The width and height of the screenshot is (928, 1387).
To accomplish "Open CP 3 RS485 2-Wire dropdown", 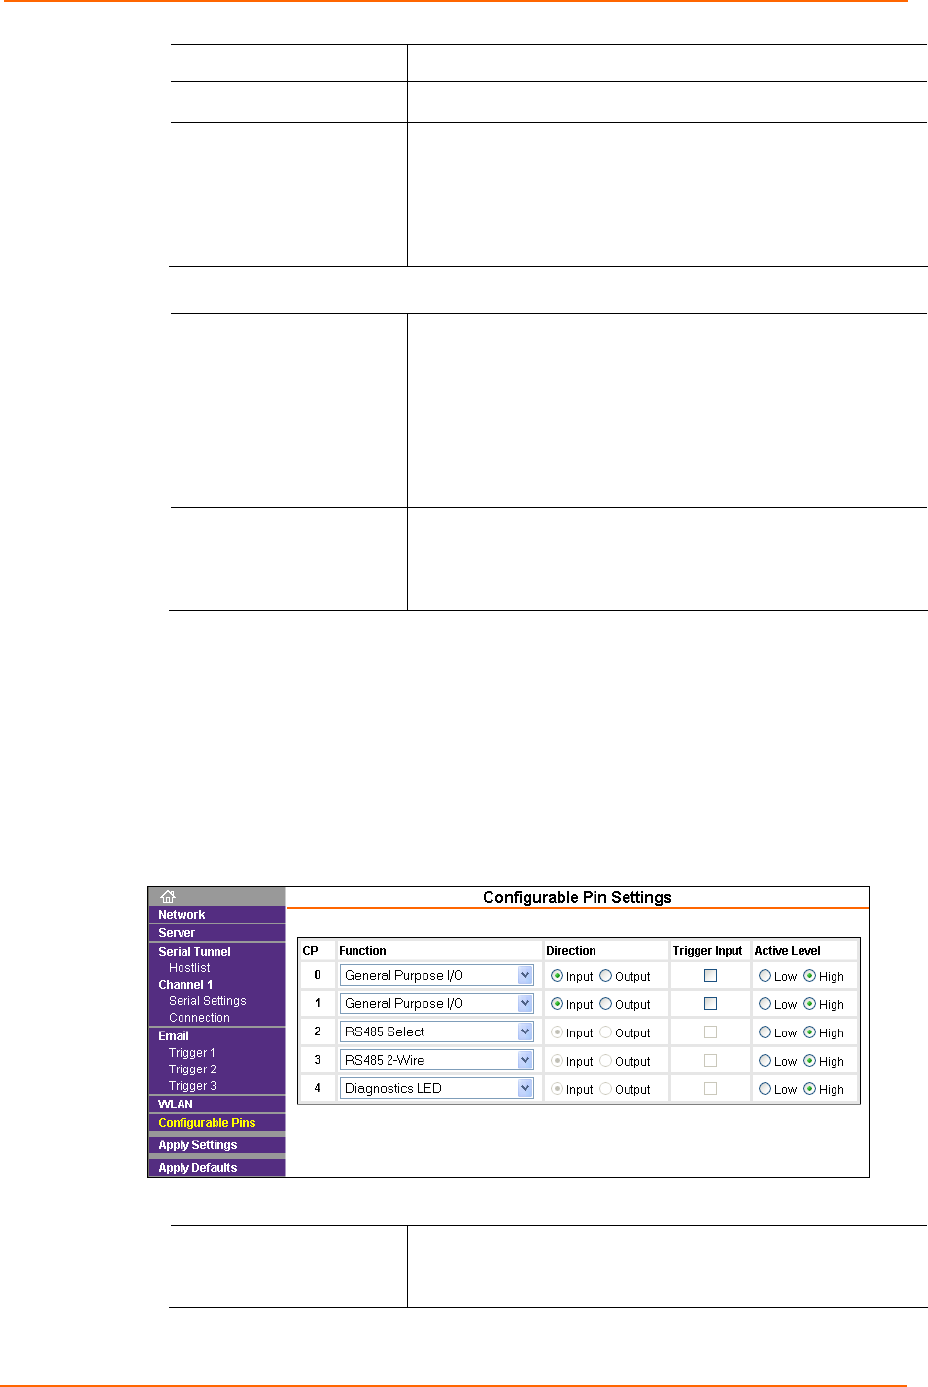I will pos(436,1060).
